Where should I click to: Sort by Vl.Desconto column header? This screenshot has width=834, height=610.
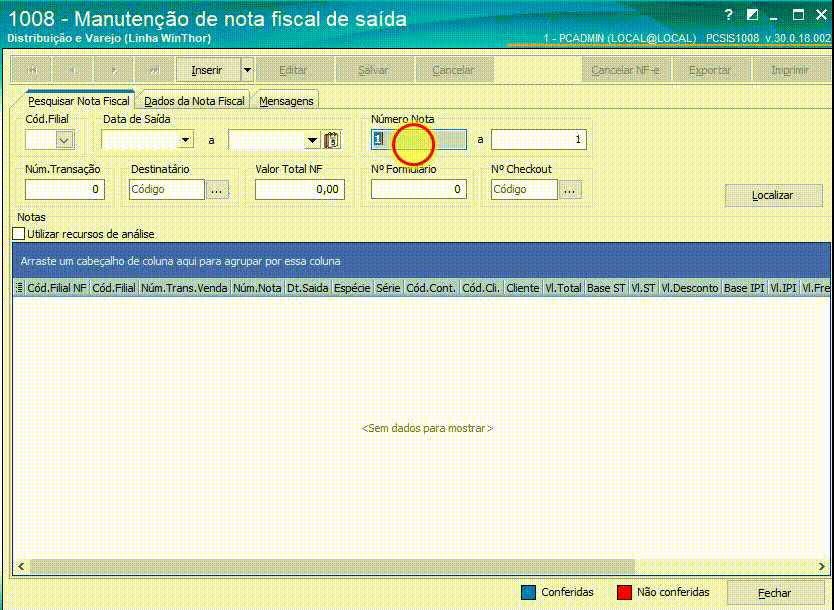[690, 288]
